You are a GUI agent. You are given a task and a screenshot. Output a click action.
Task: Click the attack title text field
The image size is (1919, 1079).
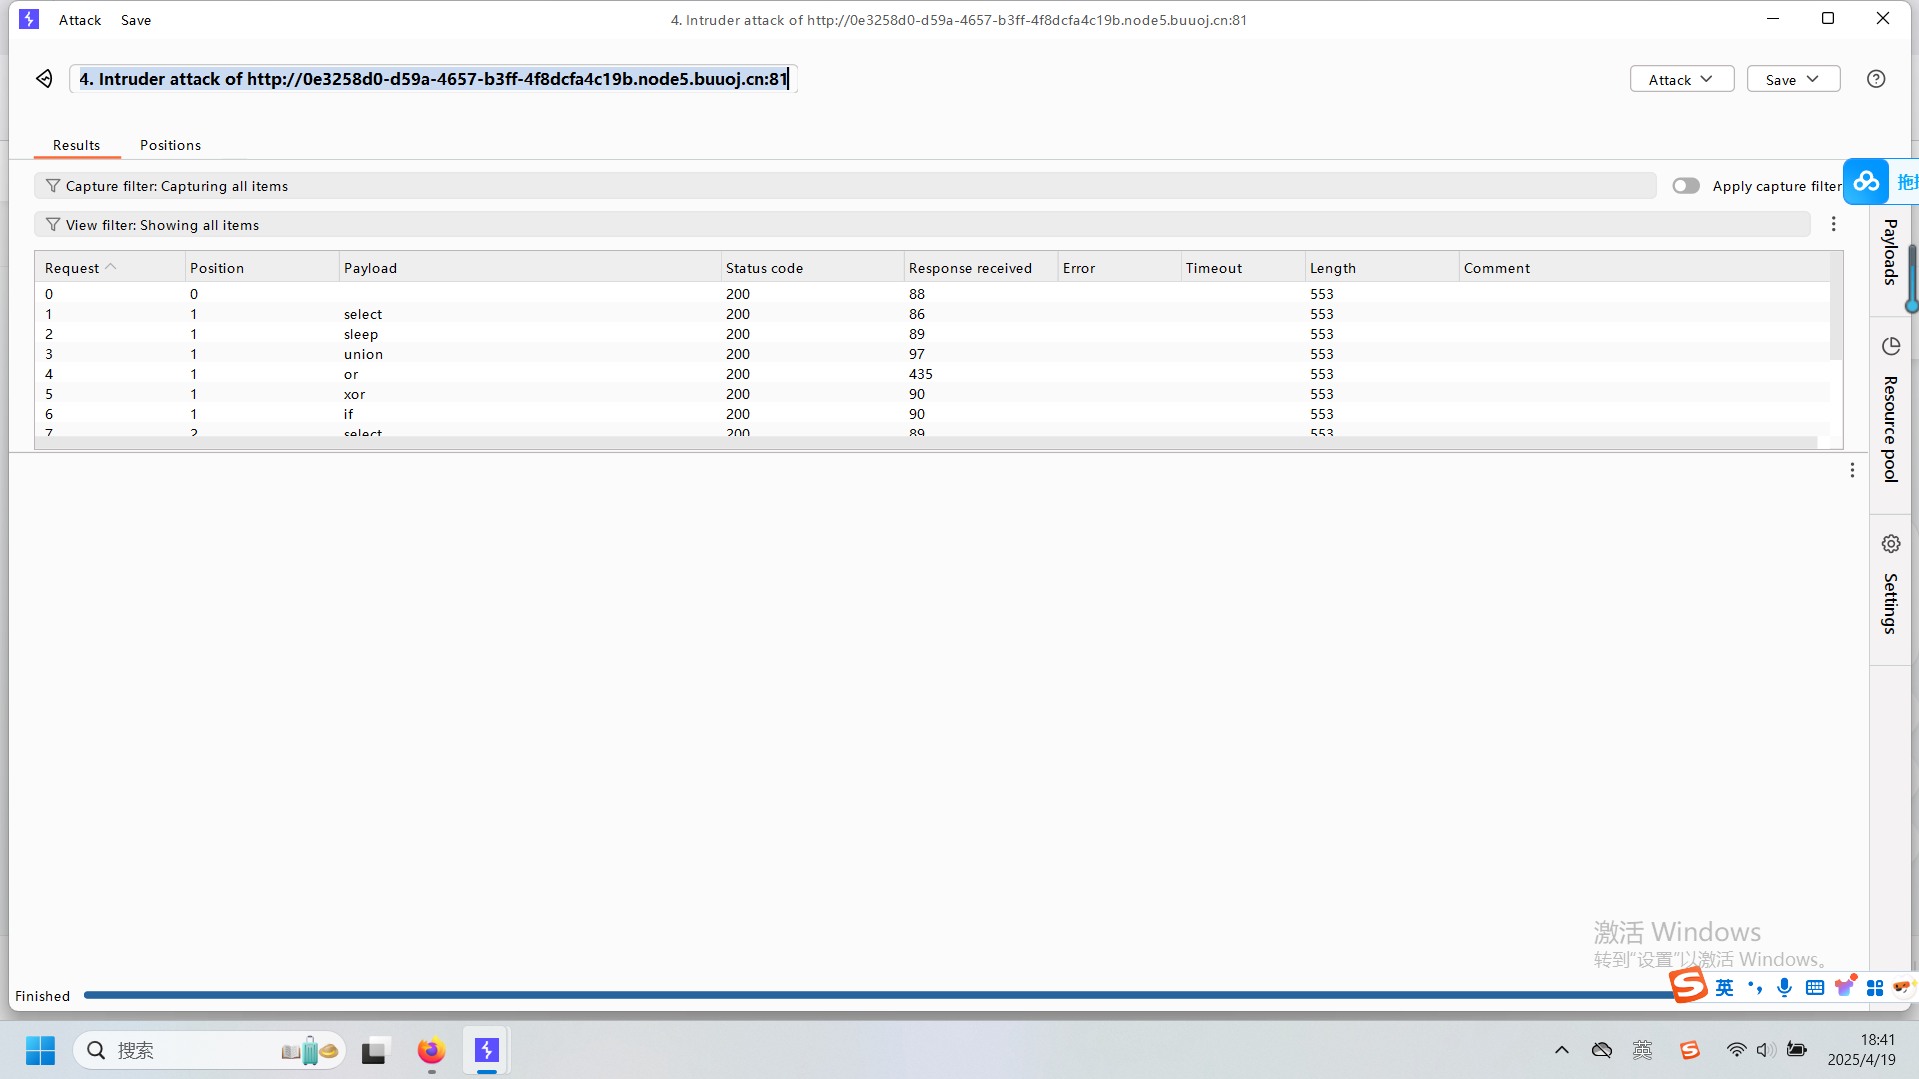pyautogui.click(x=433, y=79)
